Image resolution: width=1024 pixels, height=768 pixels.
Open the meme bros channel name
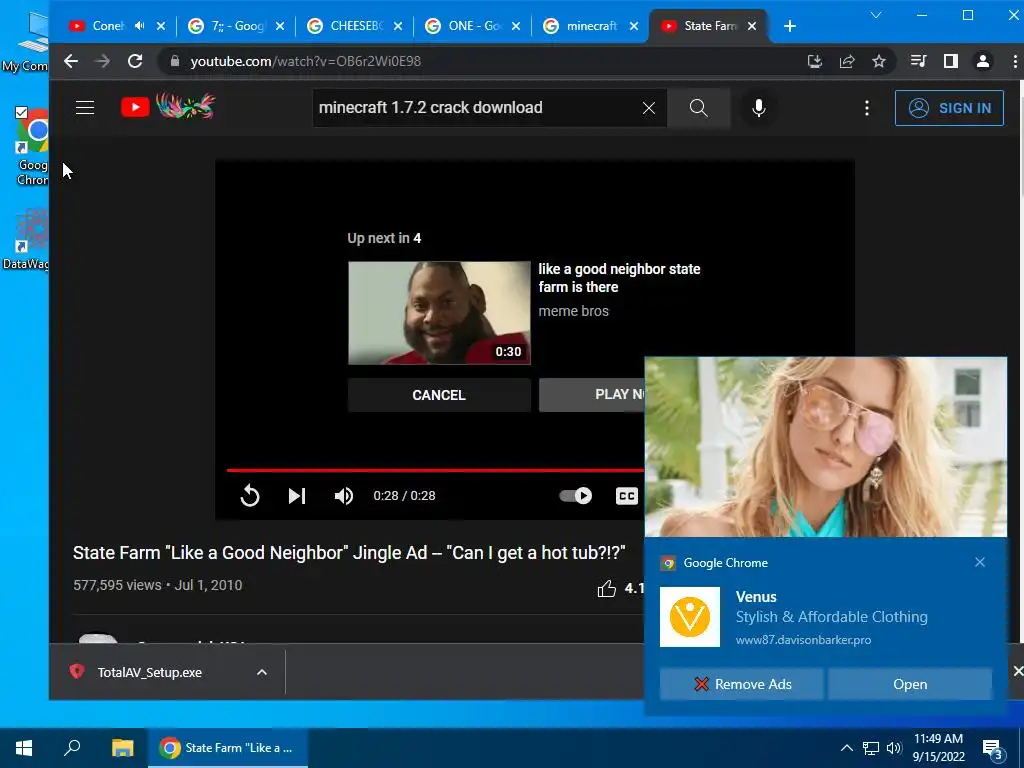coord(573,311)
